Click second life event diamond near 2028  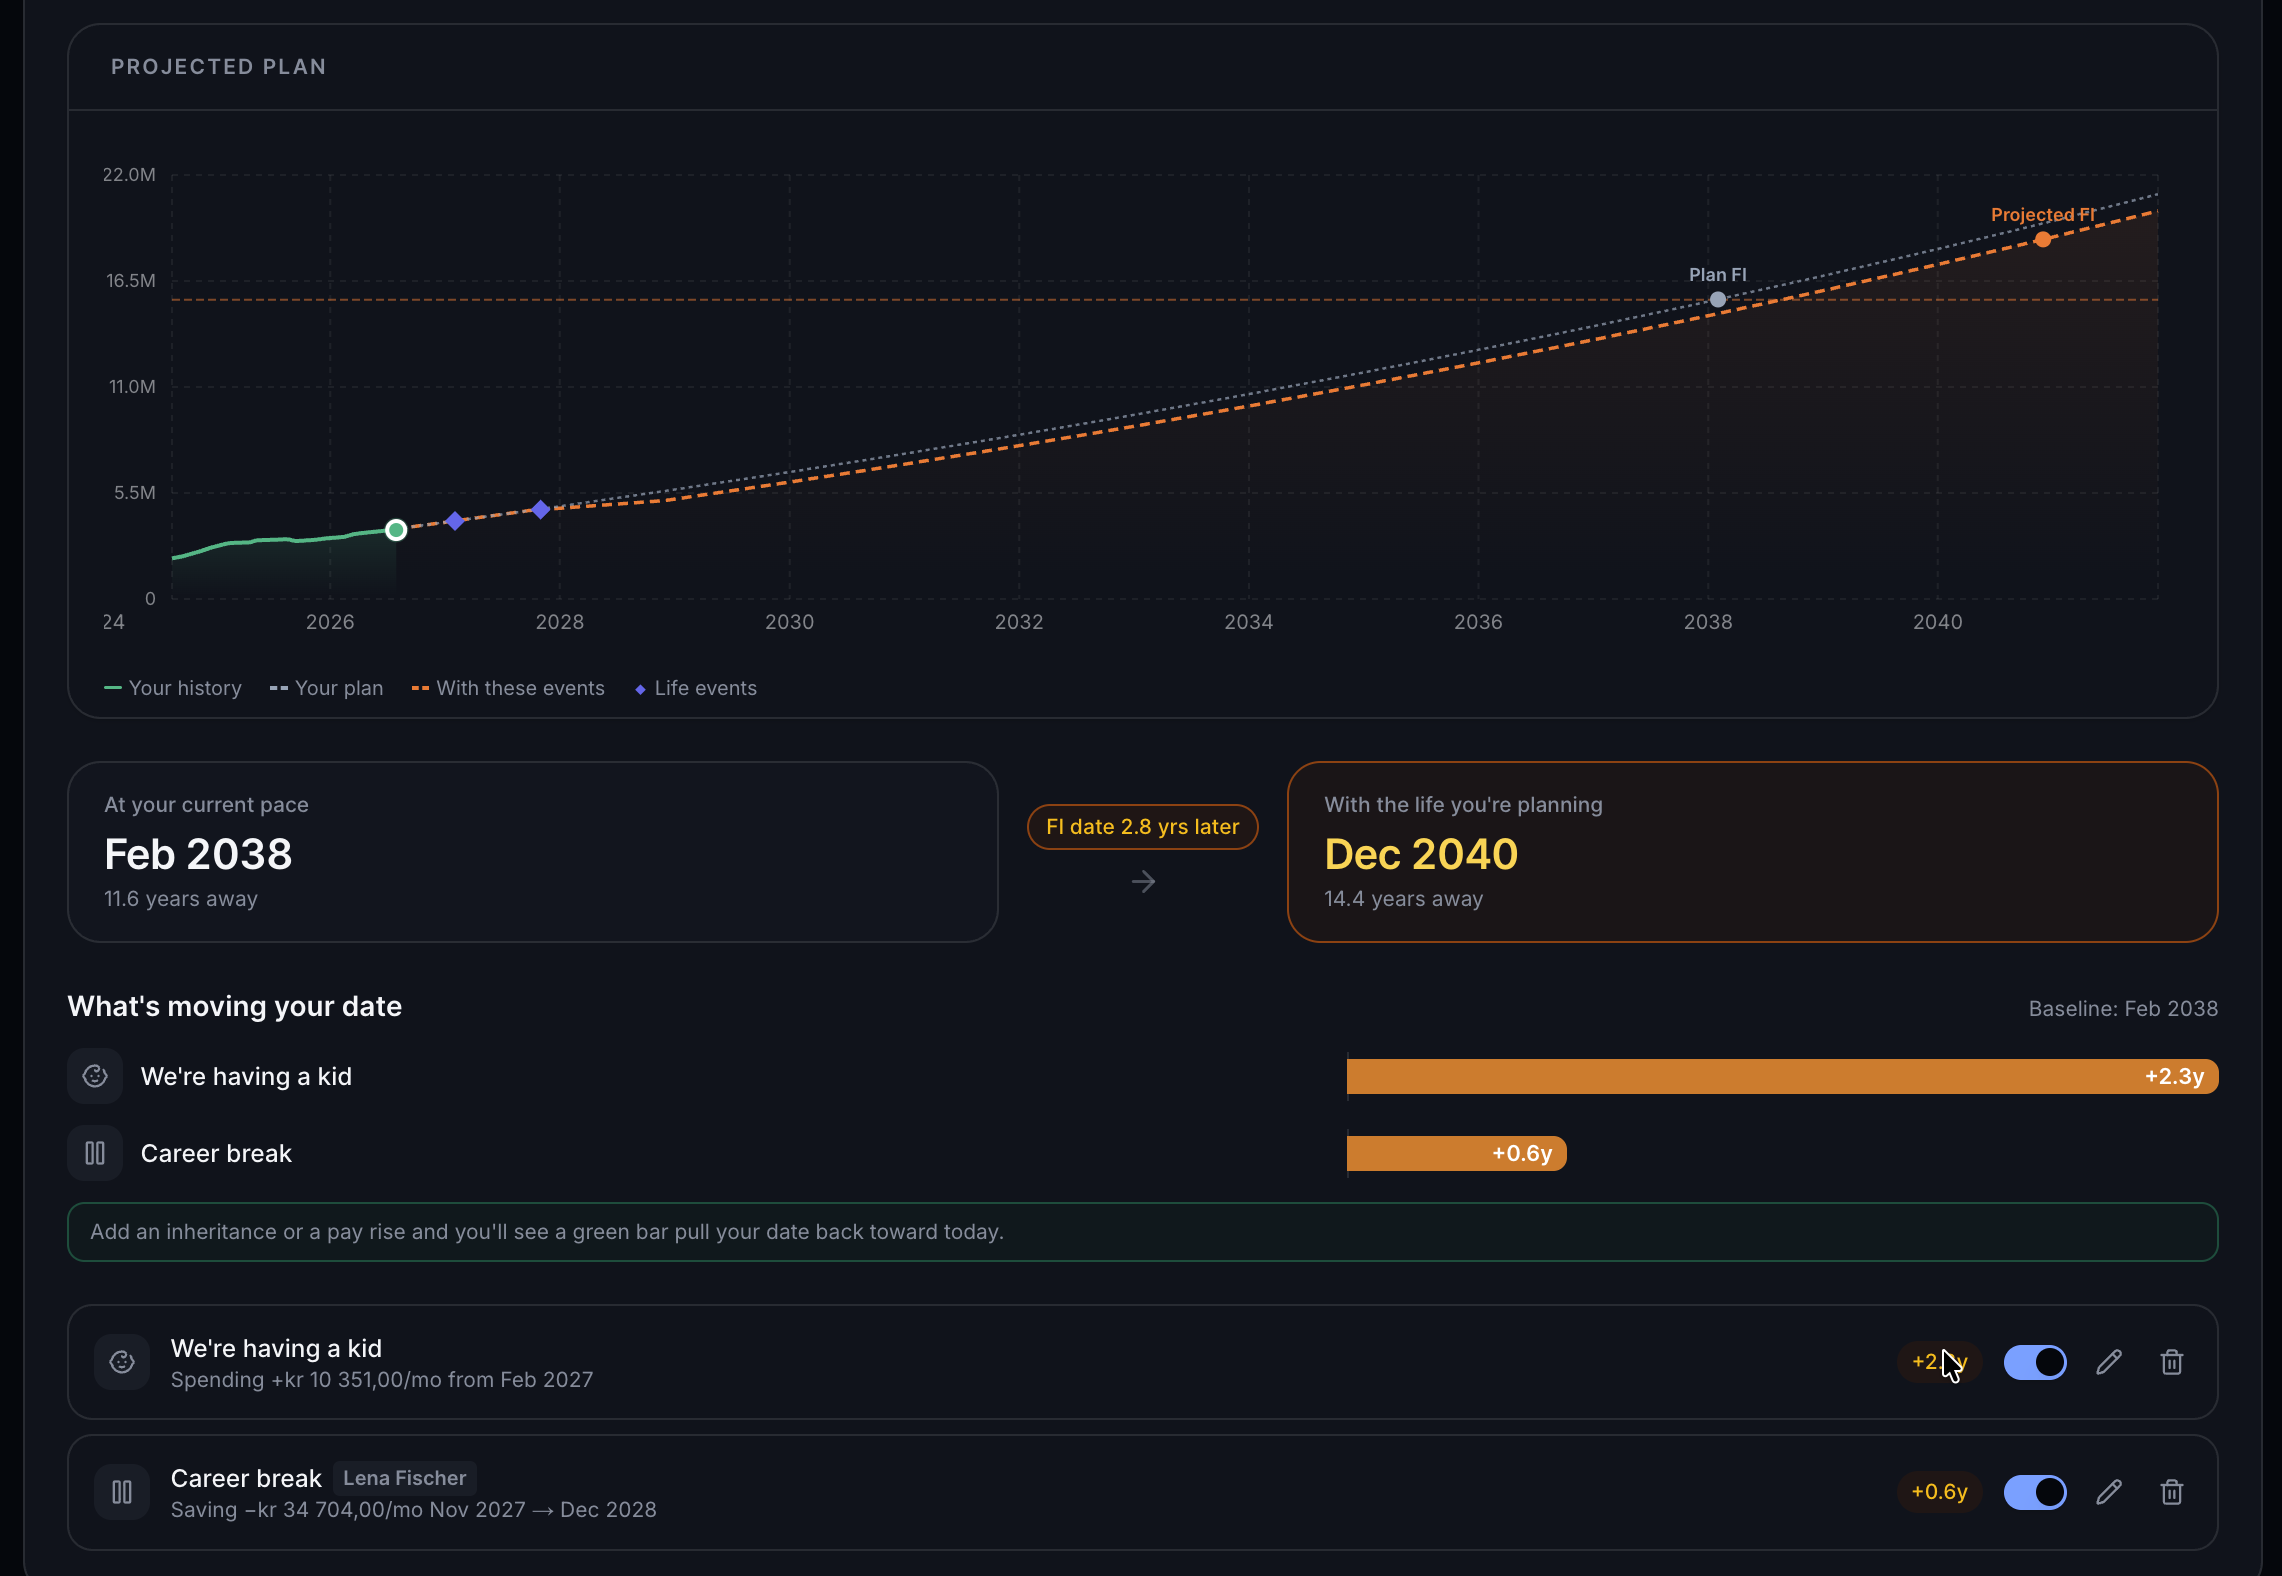tap(541, 510)
